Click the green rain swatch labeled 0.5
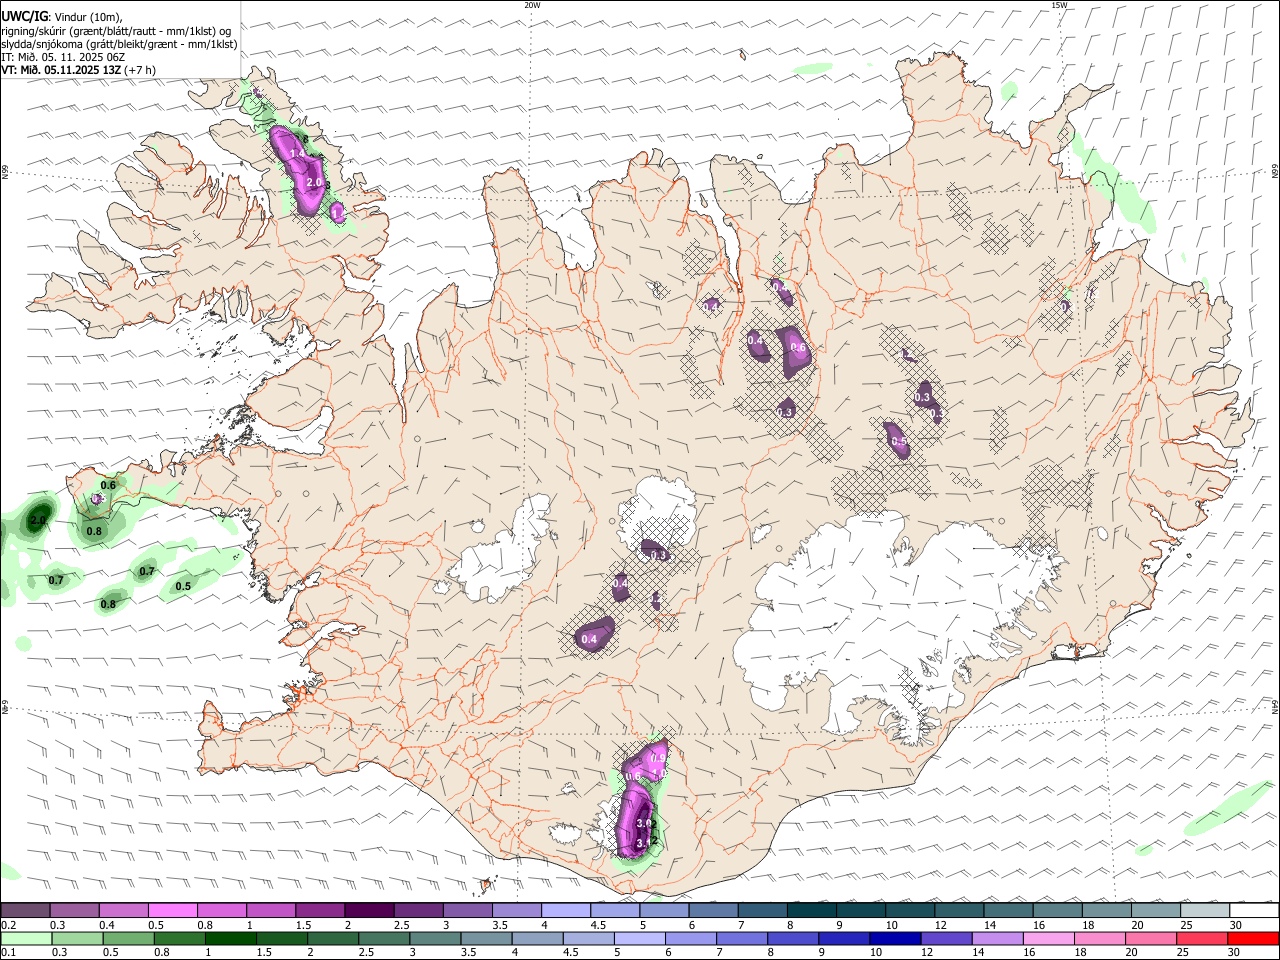 (128, 938)
